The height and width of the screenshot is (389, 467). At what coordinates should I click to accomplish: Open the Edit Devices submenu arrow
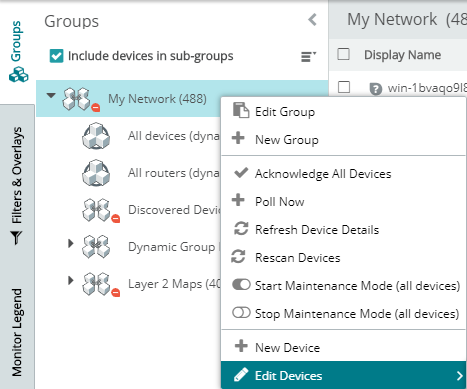coord(460,376)
